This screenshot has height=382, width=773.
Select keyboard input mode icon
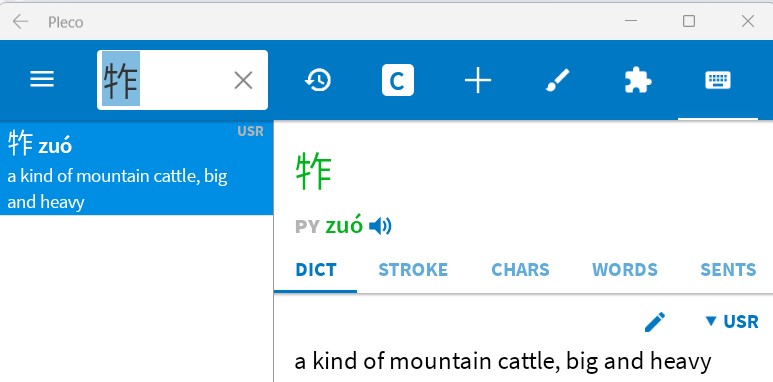point(718,80)
